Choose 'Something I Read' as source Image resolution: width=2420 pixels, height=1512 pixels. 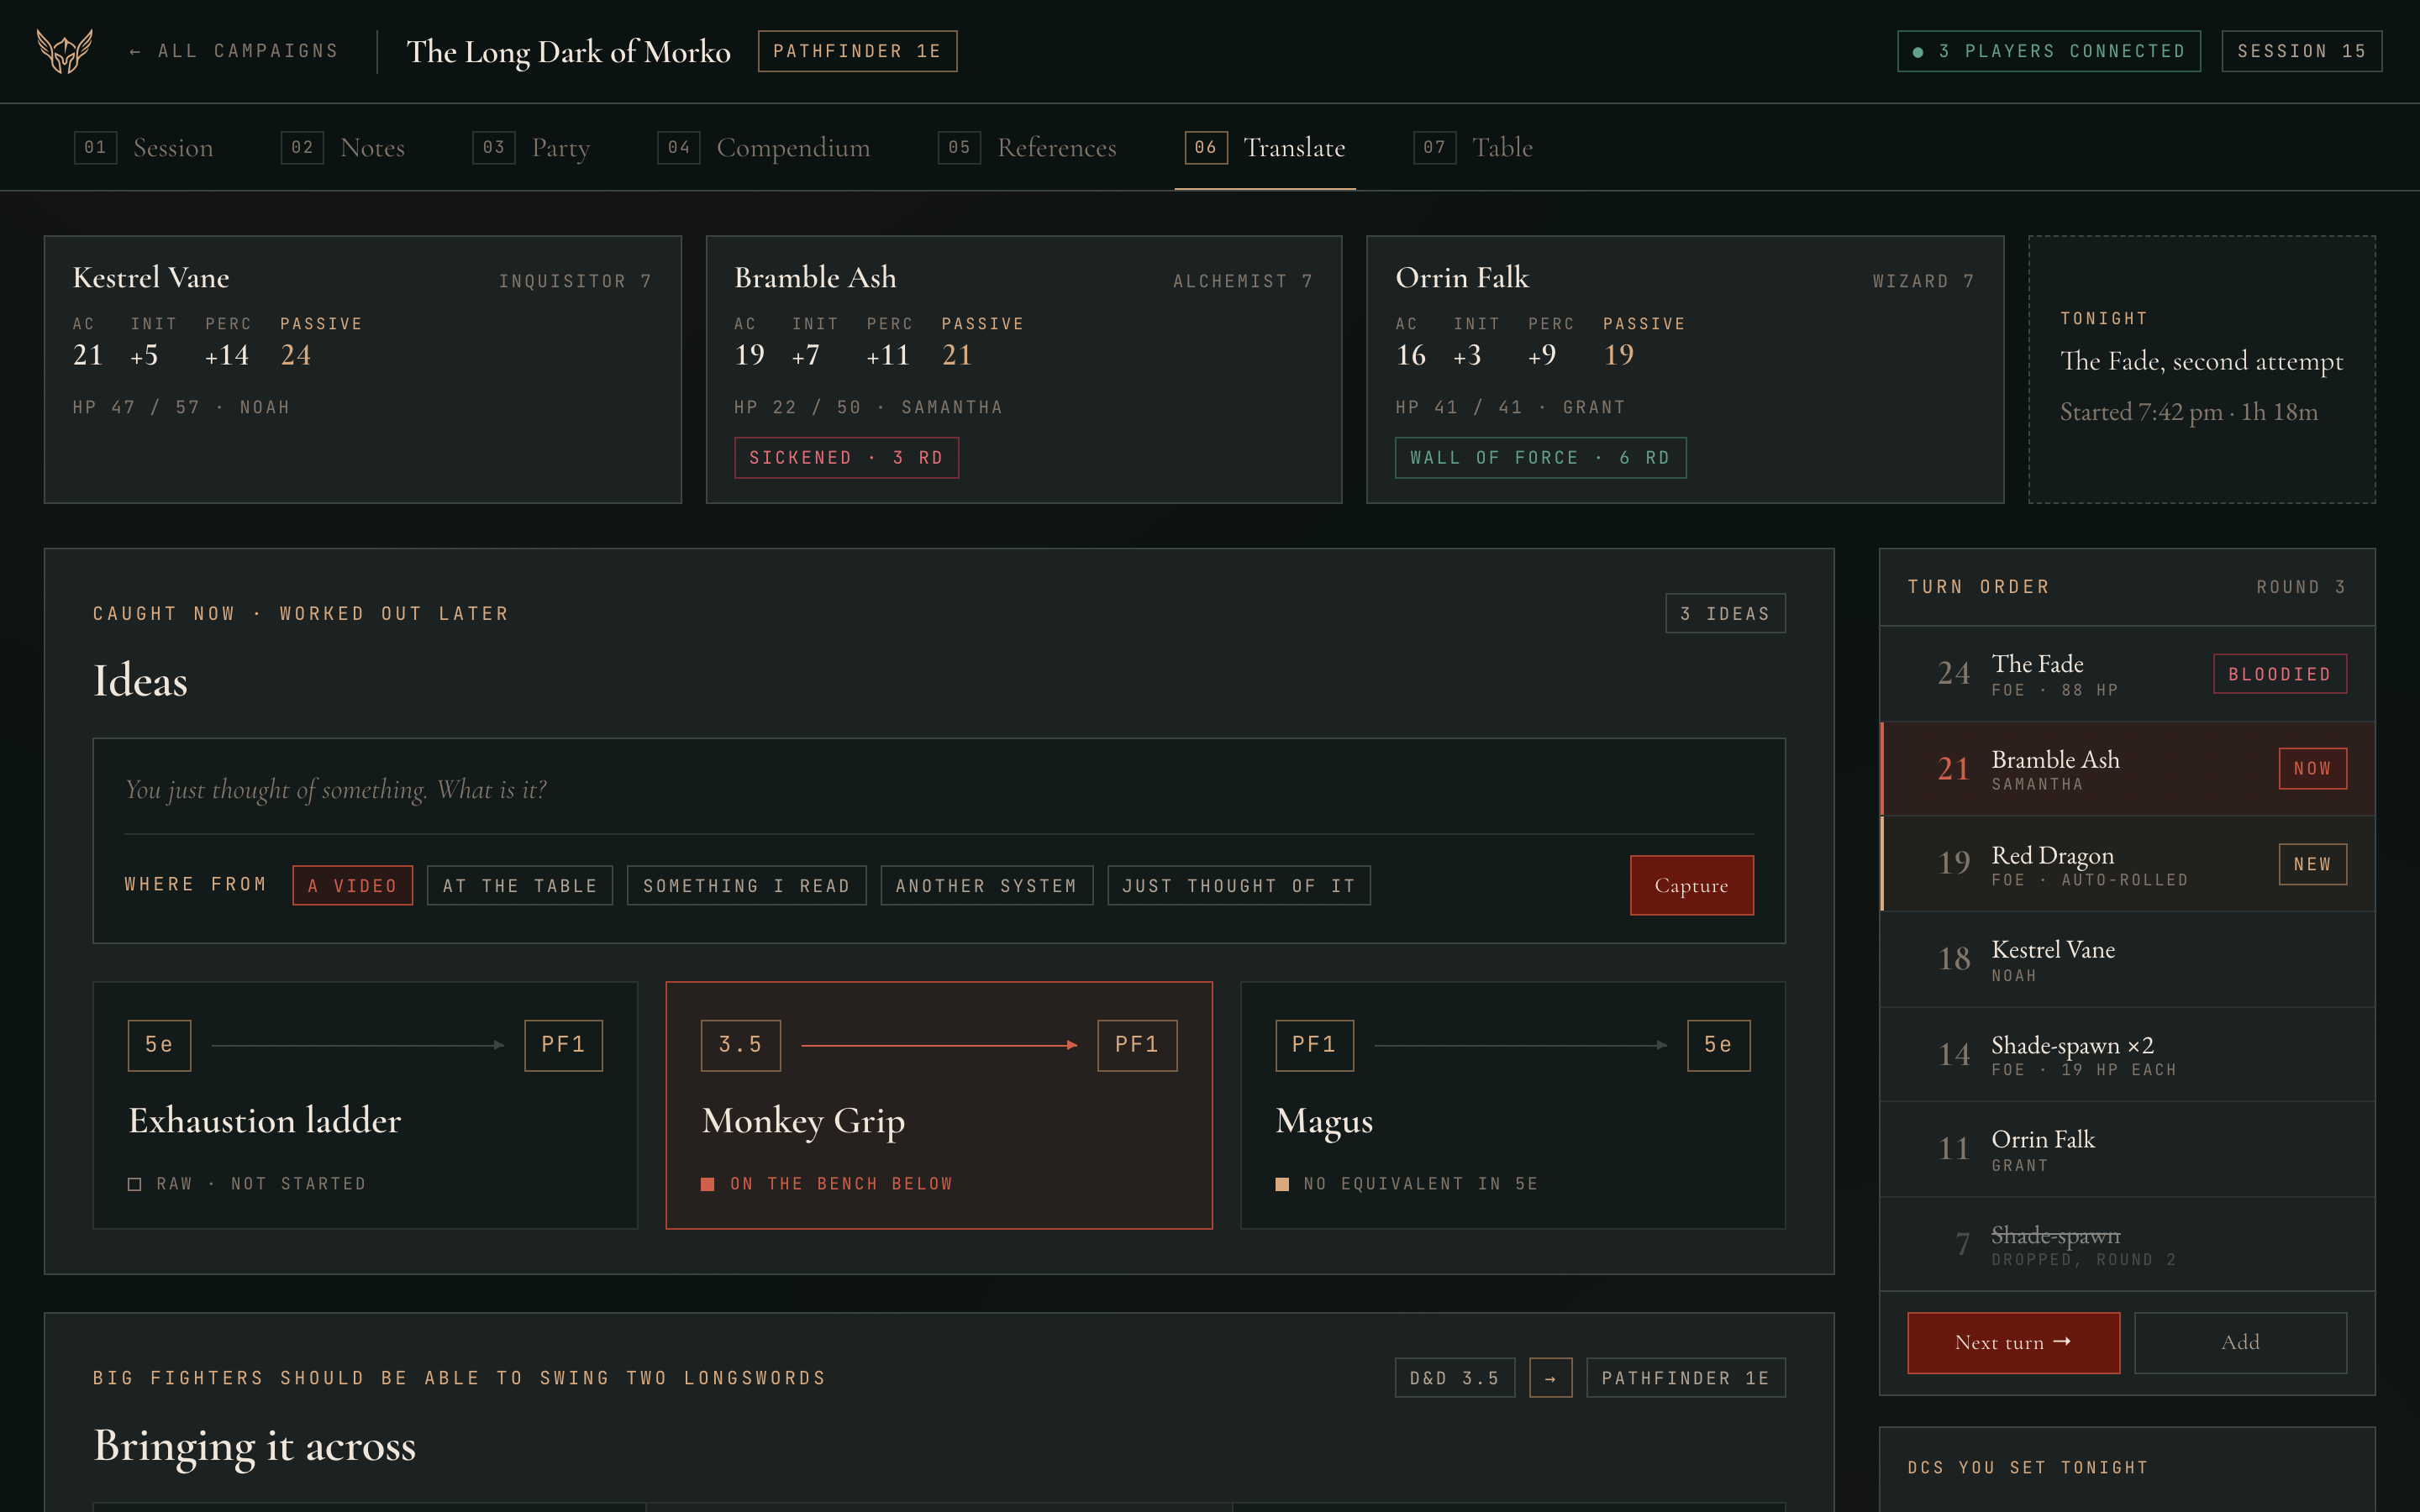pyautogui.click(x=746, y=886)
